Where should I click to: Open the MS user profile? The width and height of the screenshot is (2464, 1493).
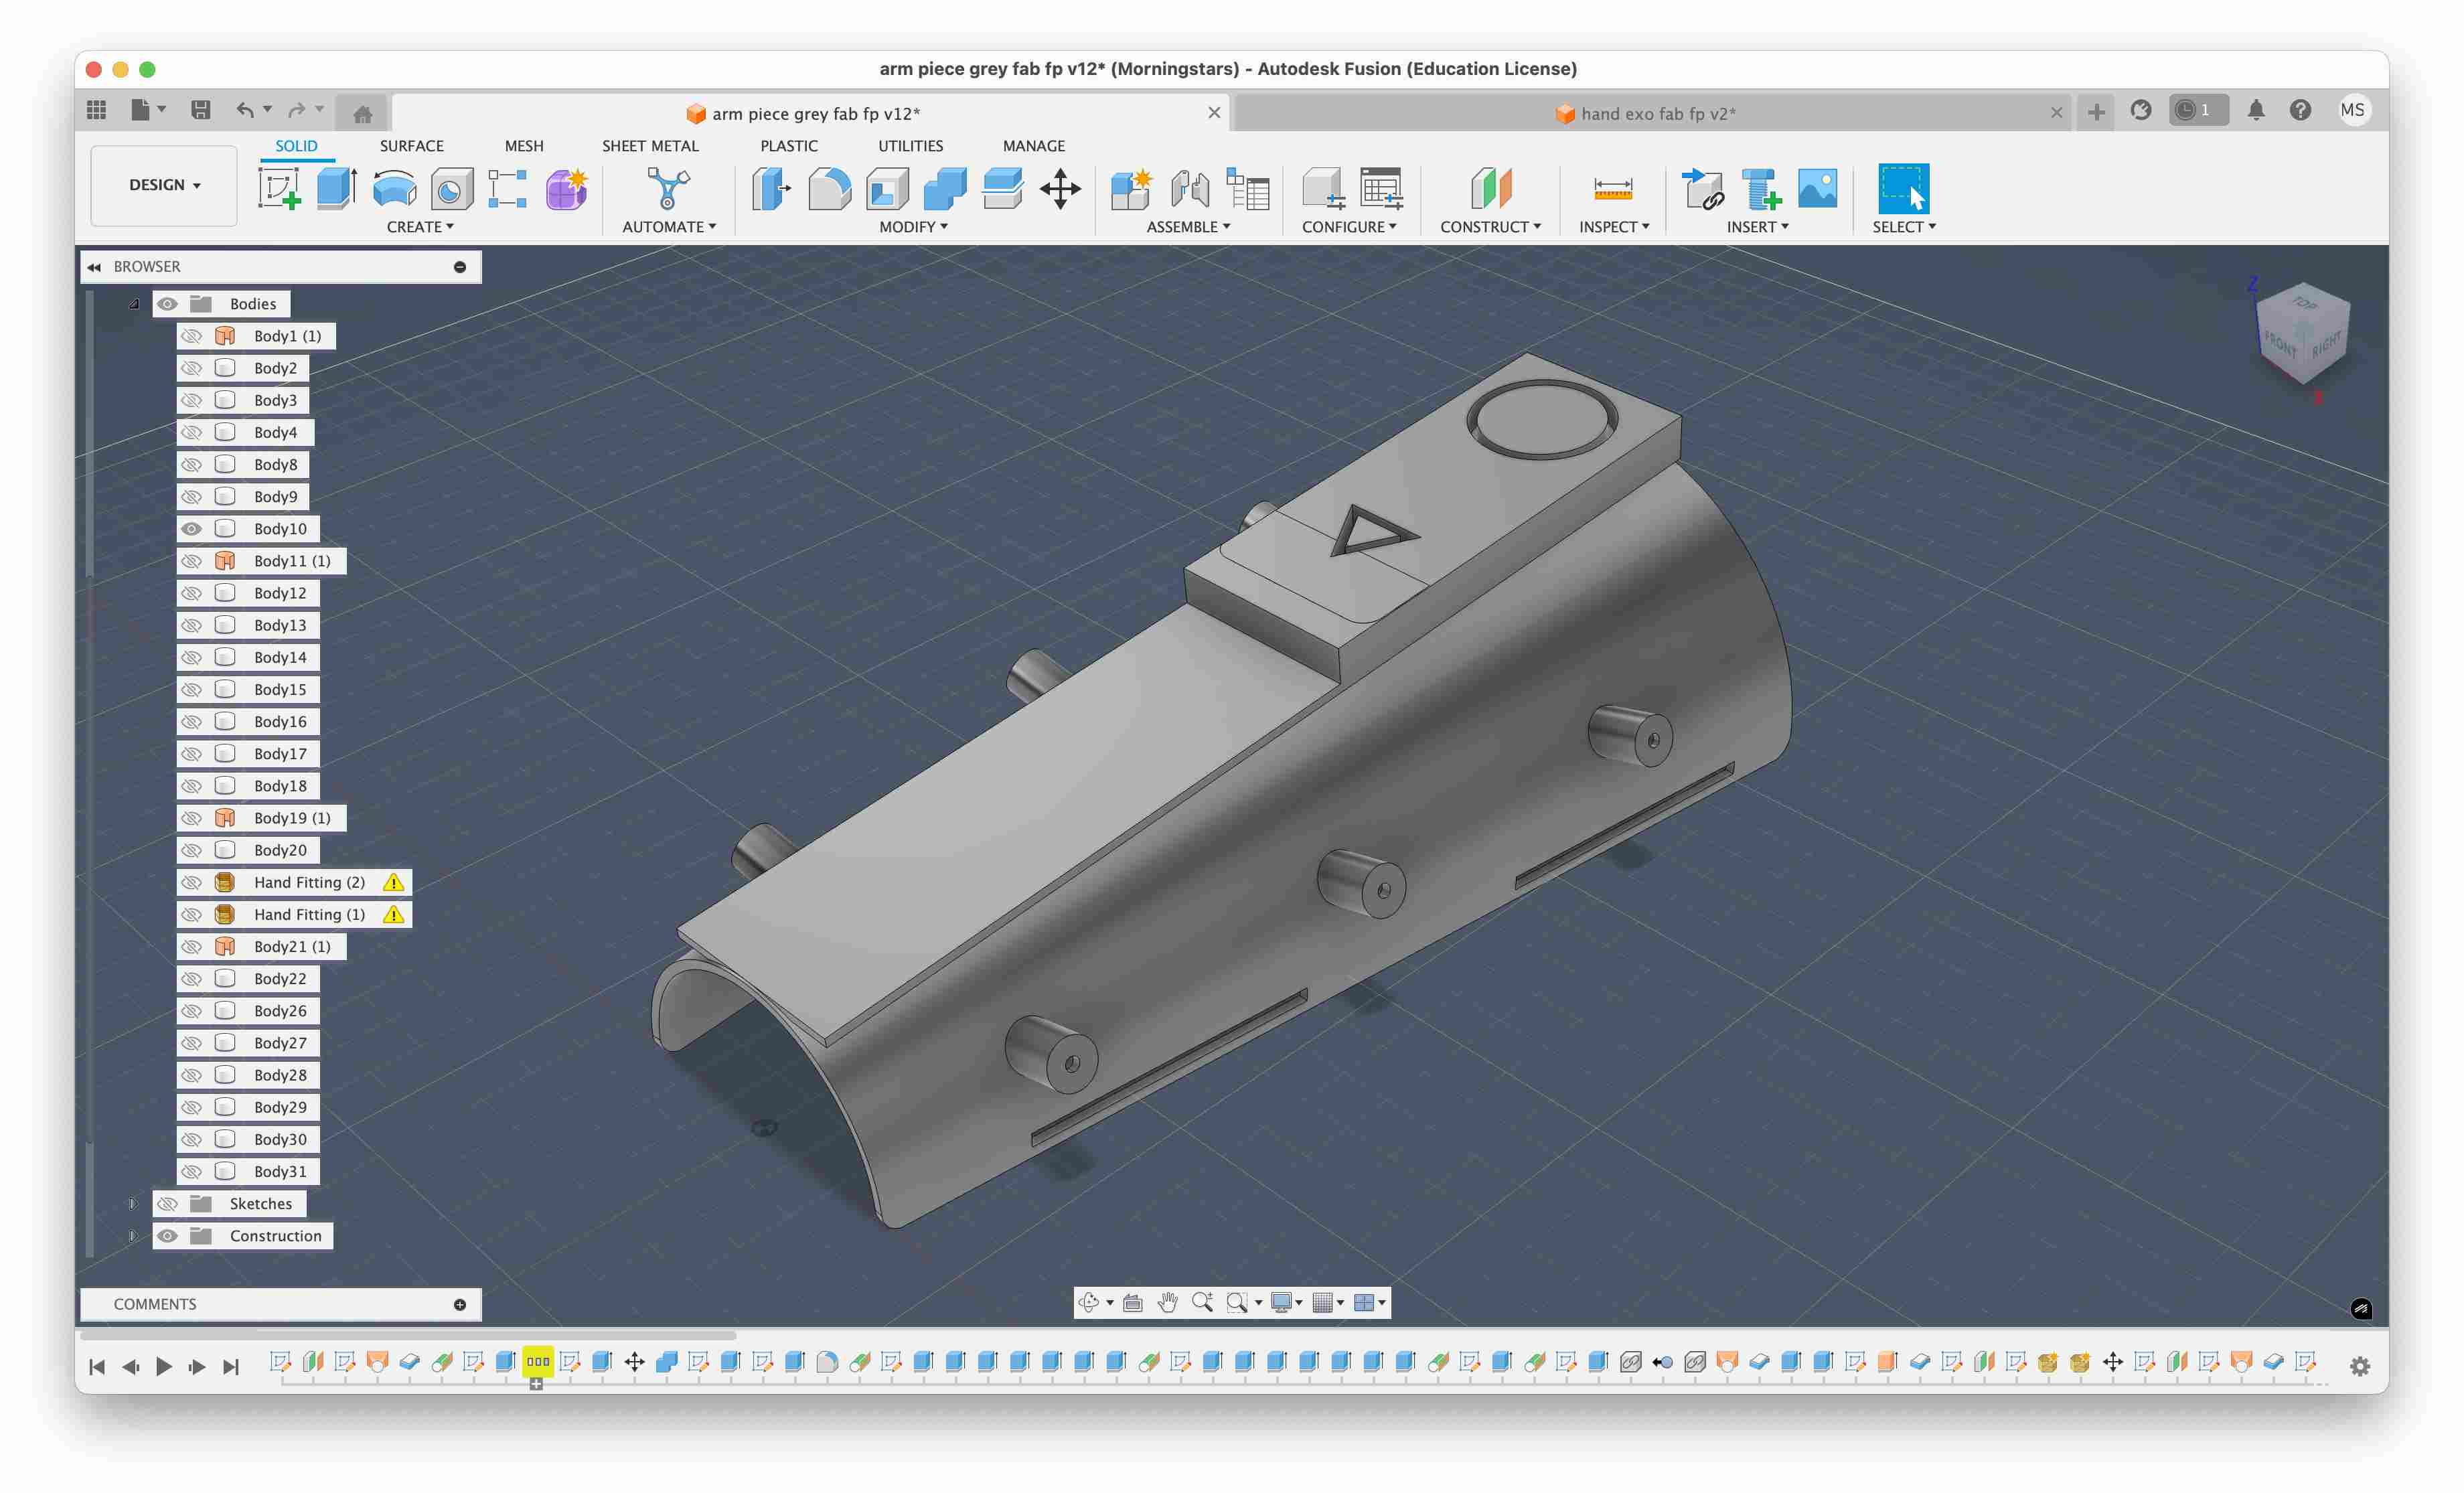2352,110
